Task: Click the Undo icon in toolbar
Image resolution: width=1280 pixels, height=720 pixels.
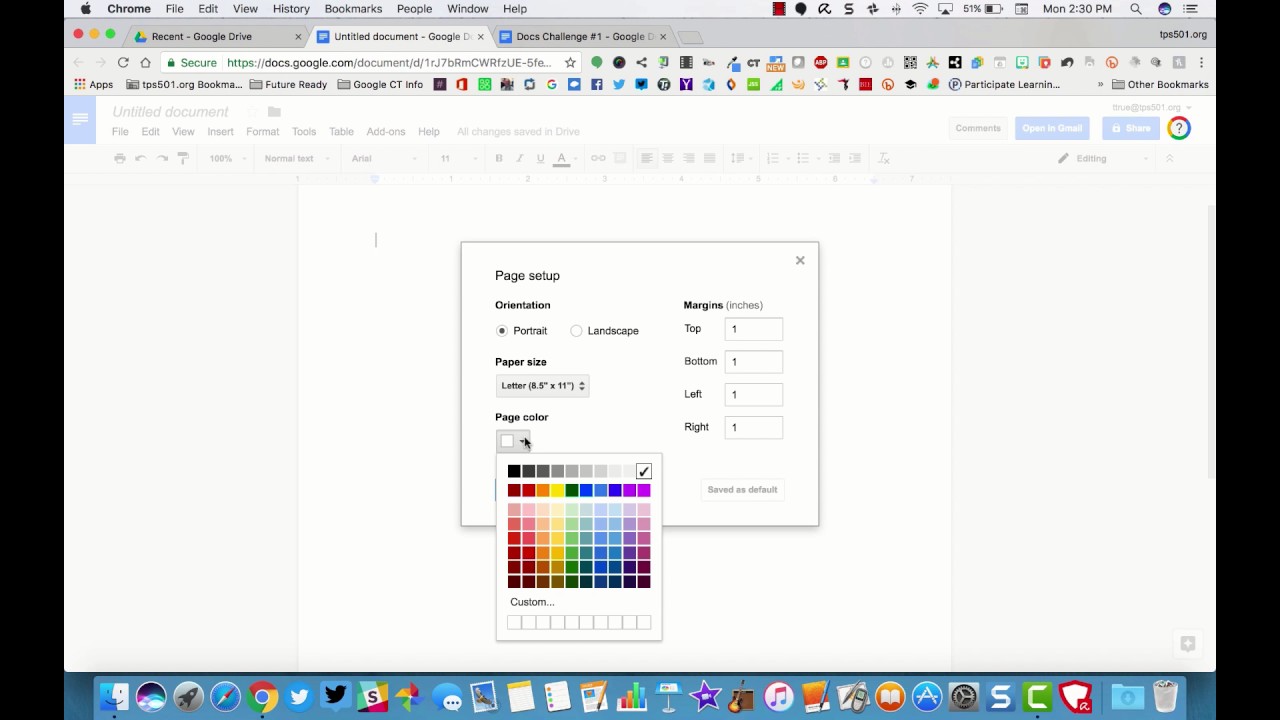Action: [141, 158]
